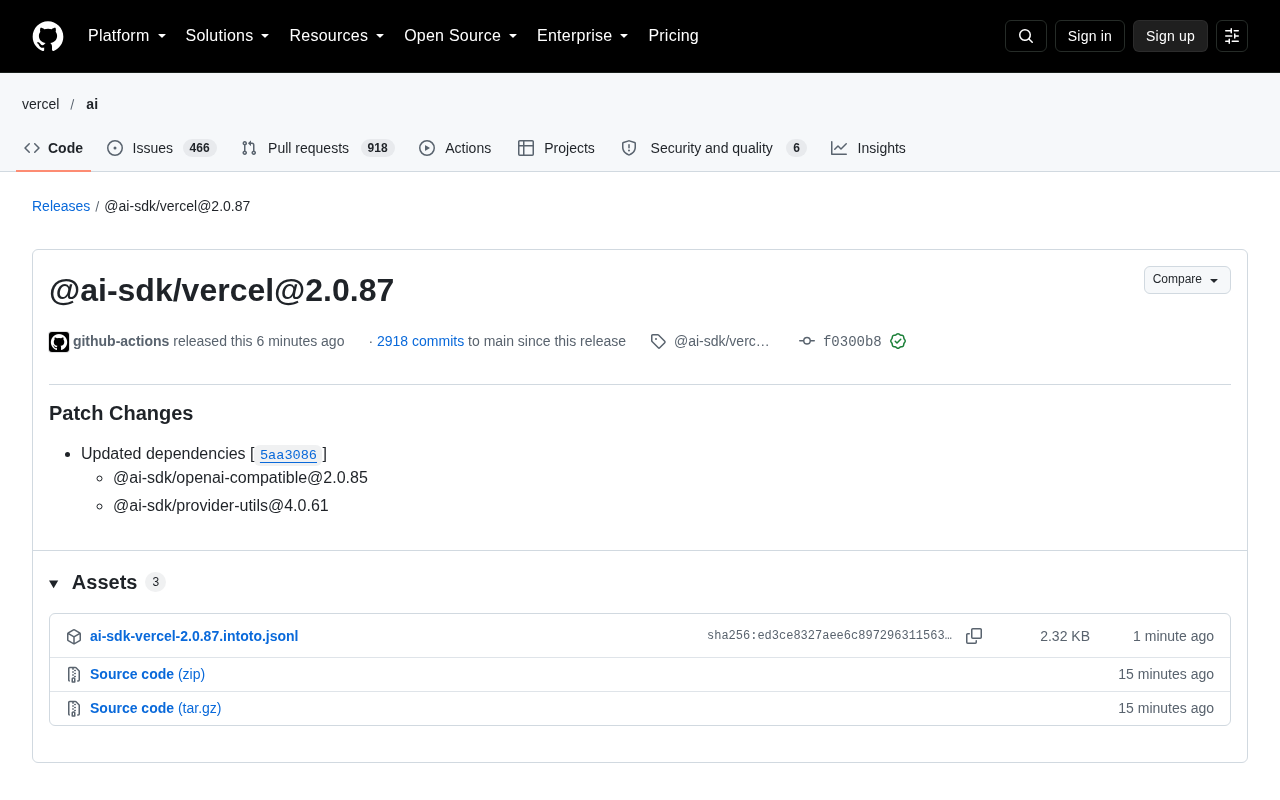Click the Patch Changes heading

coord(121,413)
